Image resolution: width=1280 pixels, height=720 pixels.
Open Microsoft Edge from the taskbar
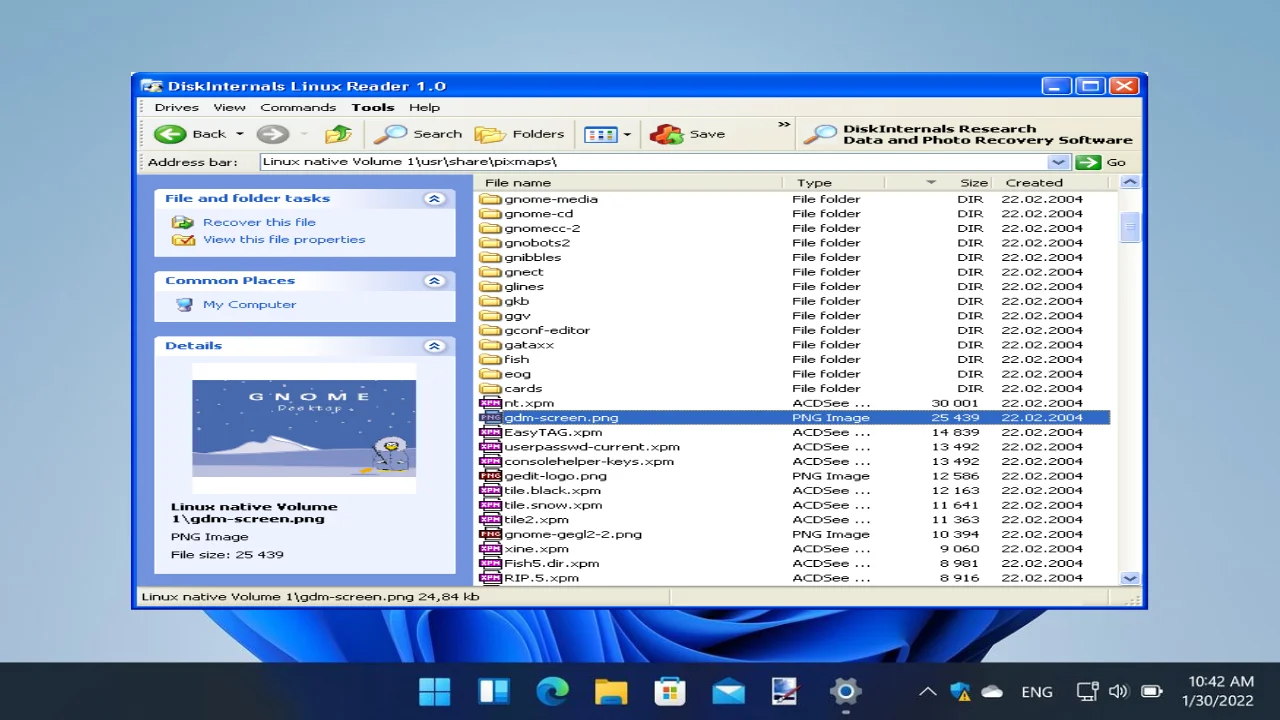[x=552, y=691]
